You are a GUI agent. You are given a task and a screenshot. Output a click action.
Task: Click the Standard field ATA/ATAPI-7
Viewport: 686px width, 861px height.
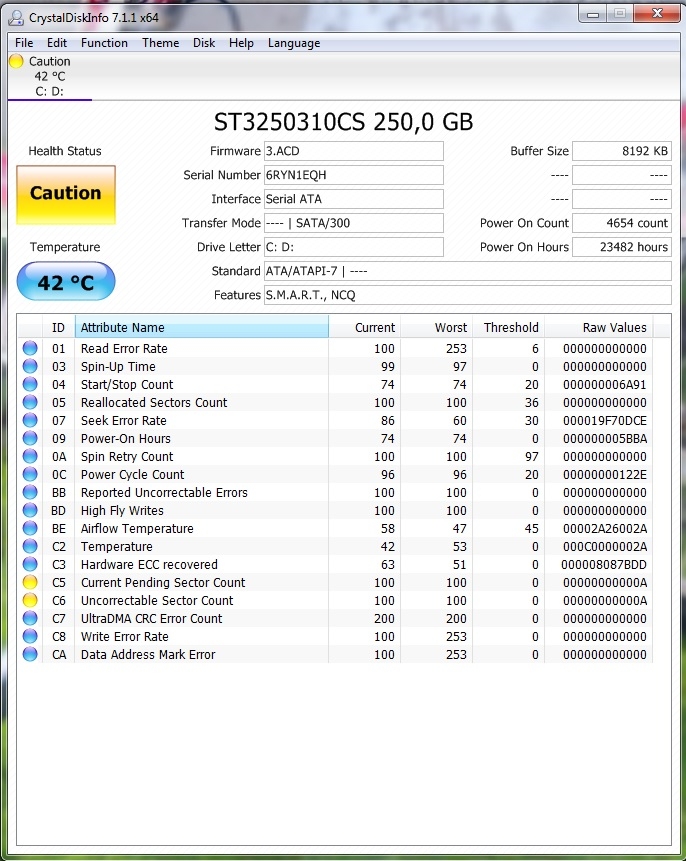click(x=467, y=271)
